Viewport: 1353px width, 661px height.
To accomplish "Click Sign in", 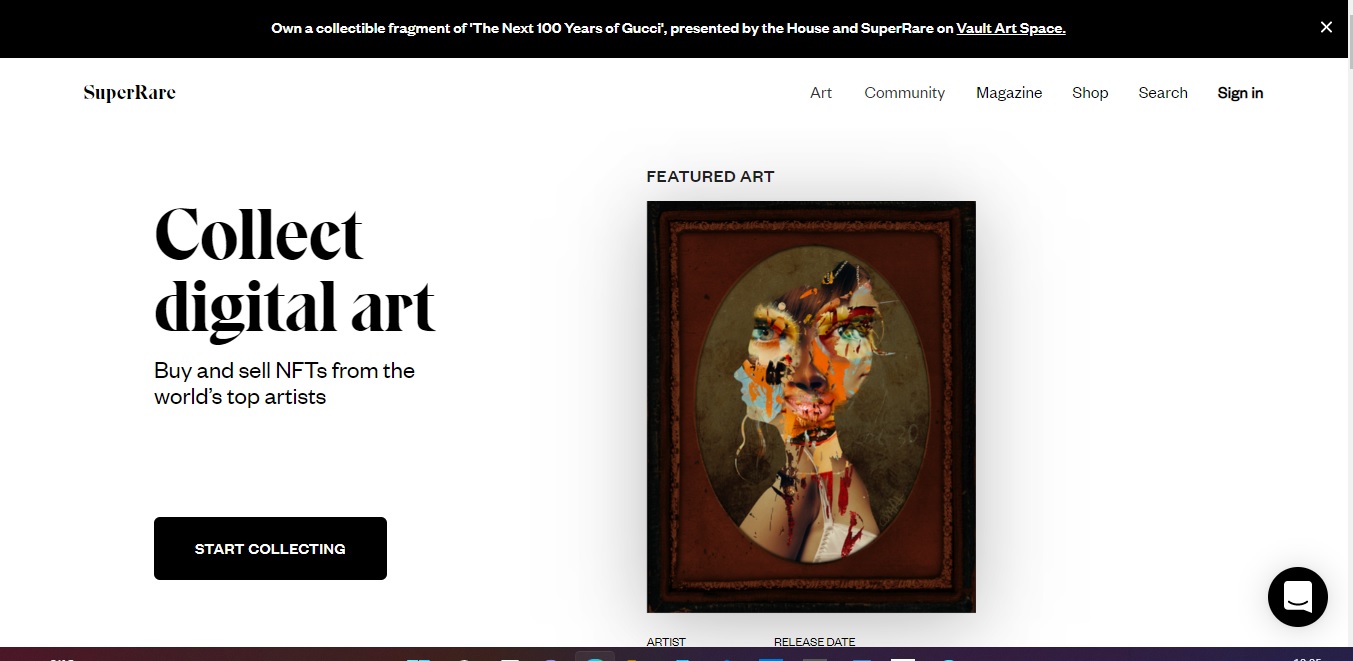I will coord(1240,93).
